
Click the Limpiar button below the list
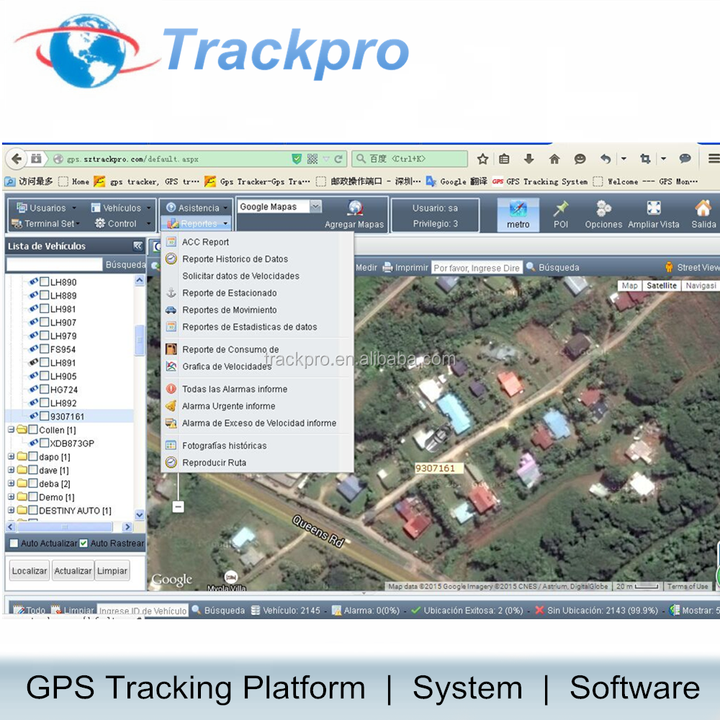112,571
